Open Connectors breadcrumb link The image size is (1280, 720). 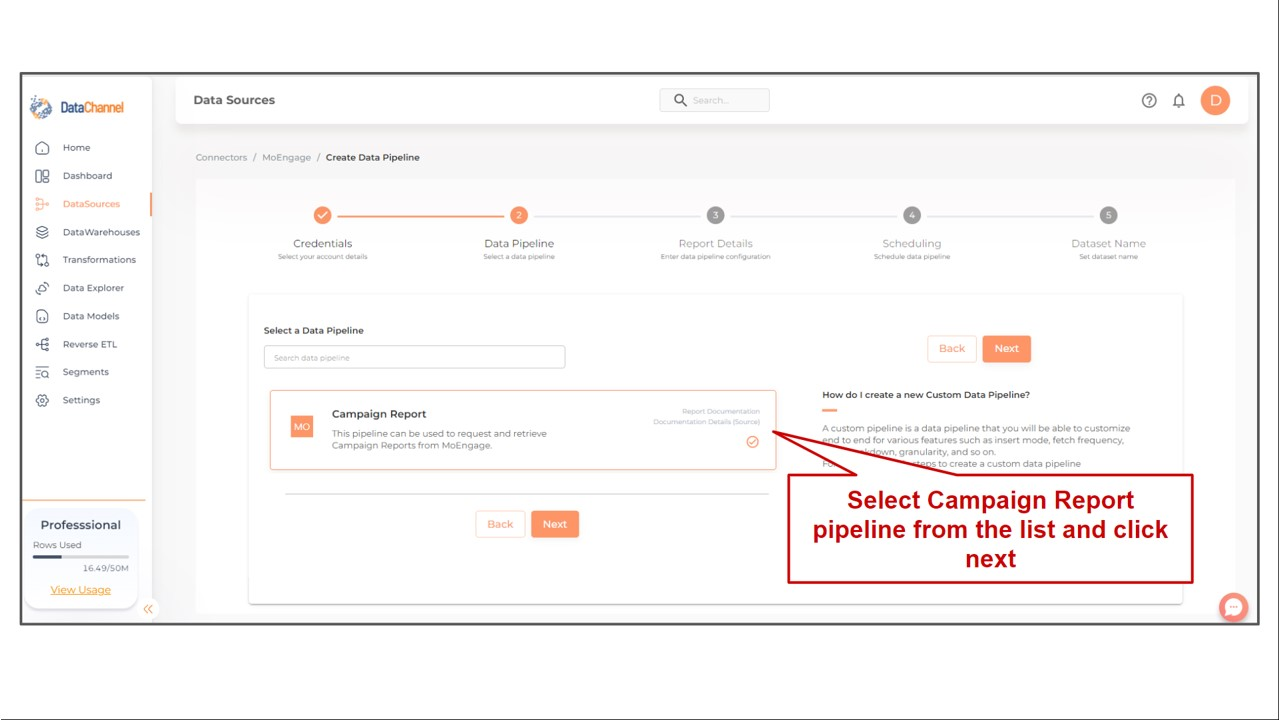click(x=221, y=157)
